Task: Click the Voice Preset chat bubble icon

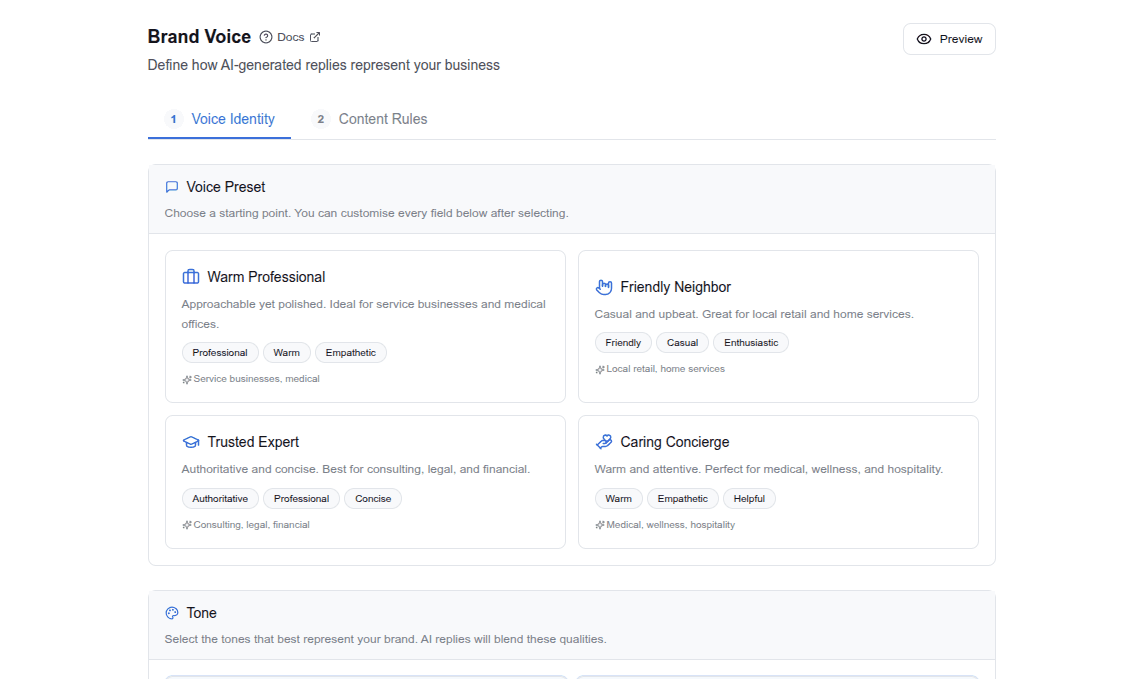Action: coord(172,187)
